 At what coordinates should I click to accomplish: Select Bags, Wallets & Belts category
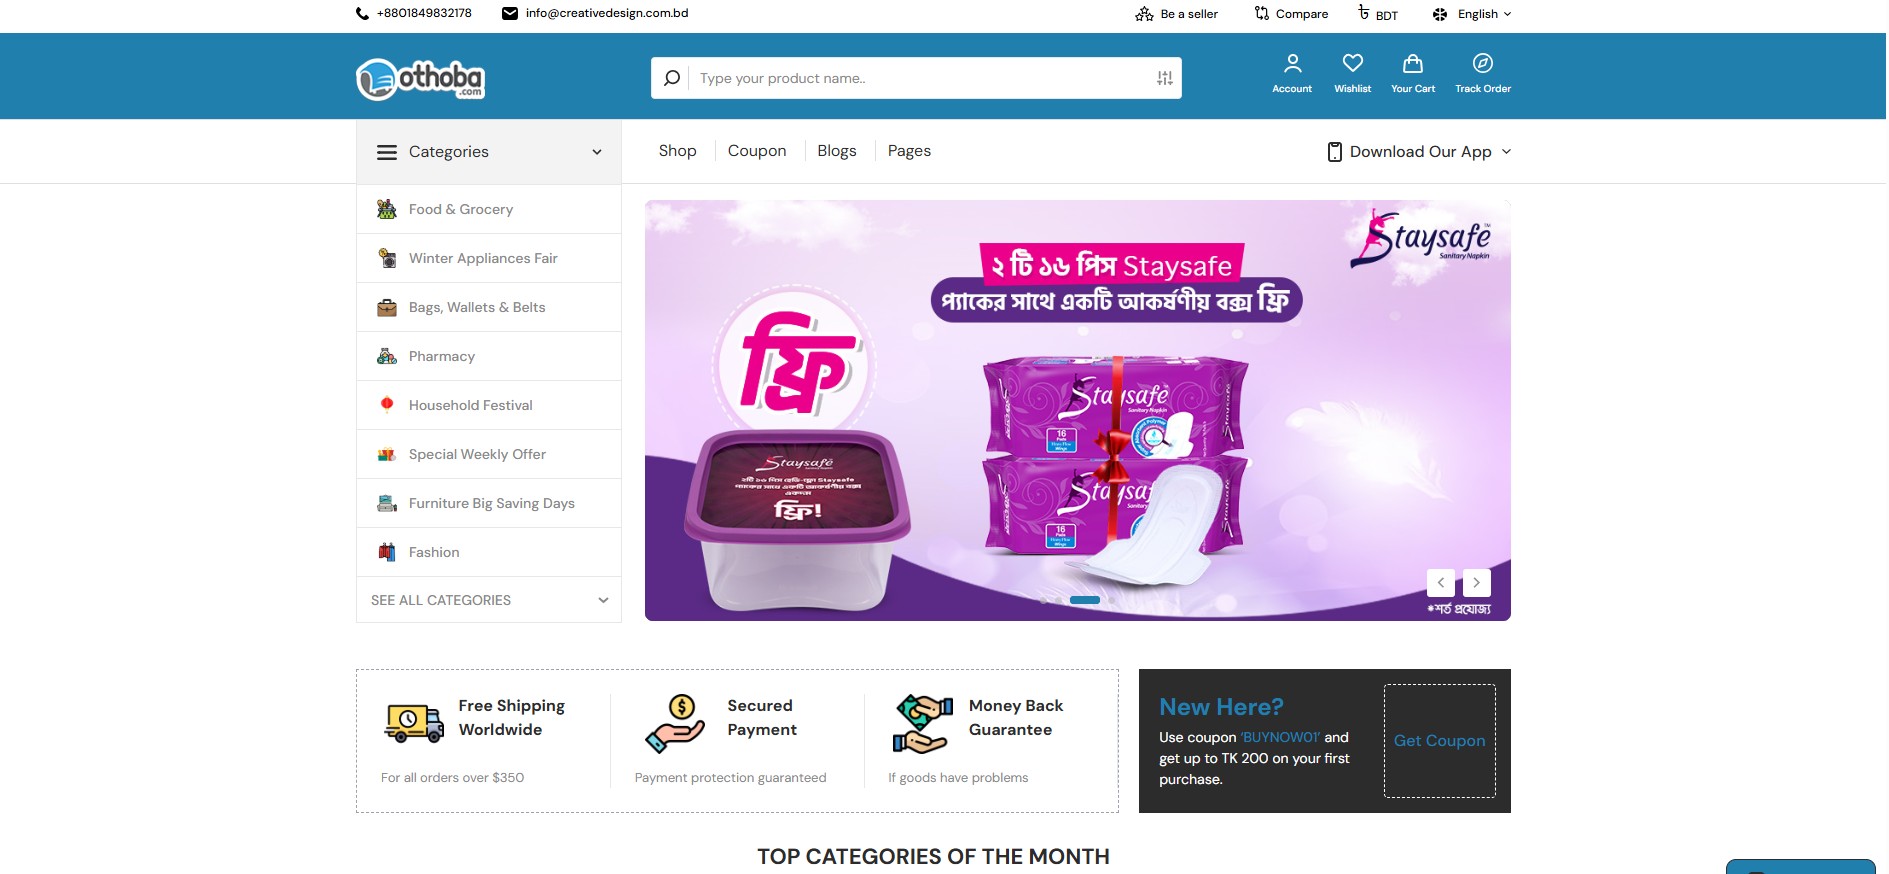pos(489,307)
